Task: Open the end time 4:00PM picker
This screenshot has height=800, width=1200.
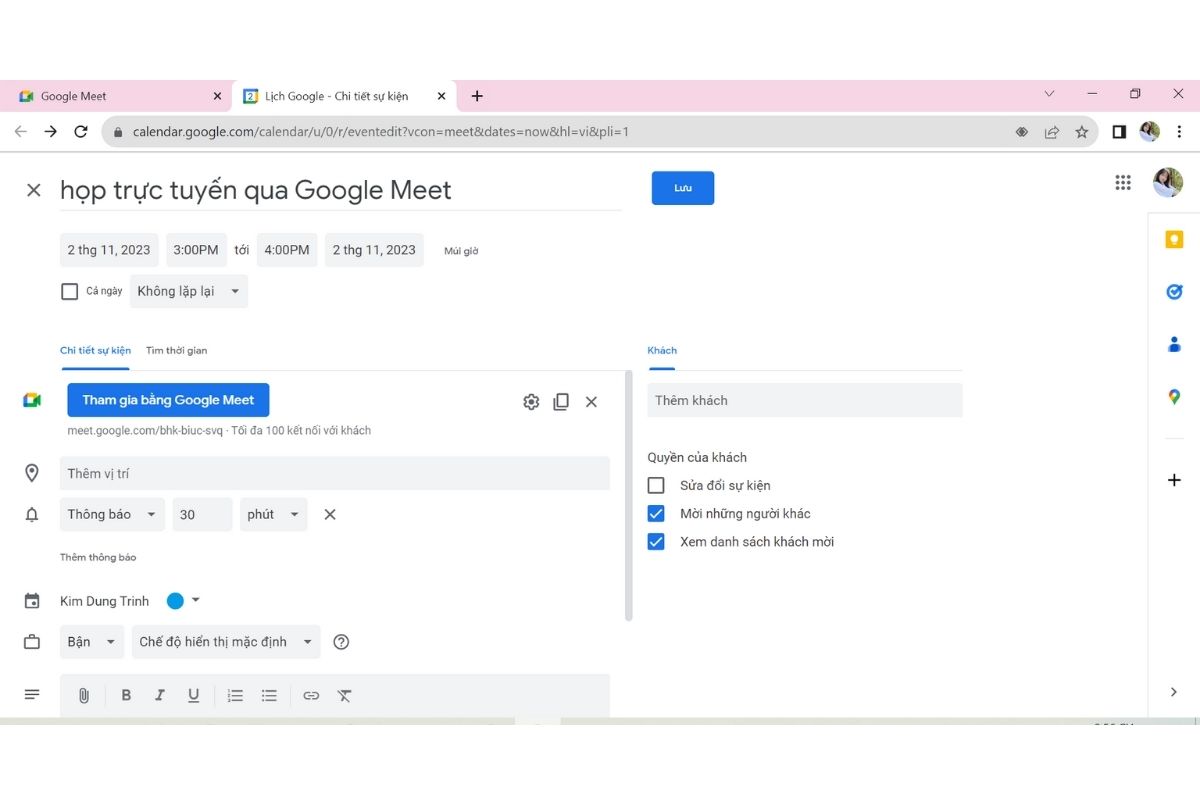Action: click(287, 250)
